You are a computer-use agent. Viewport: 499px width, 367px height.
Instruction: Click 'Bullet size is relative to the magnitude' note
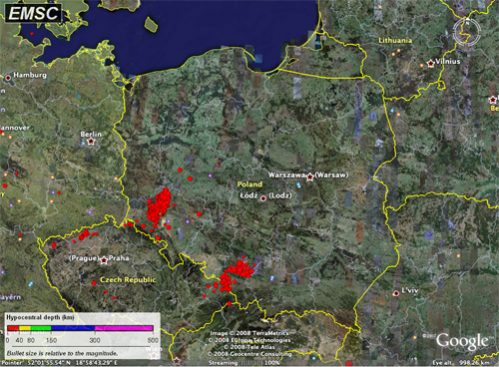coord(62,353)
